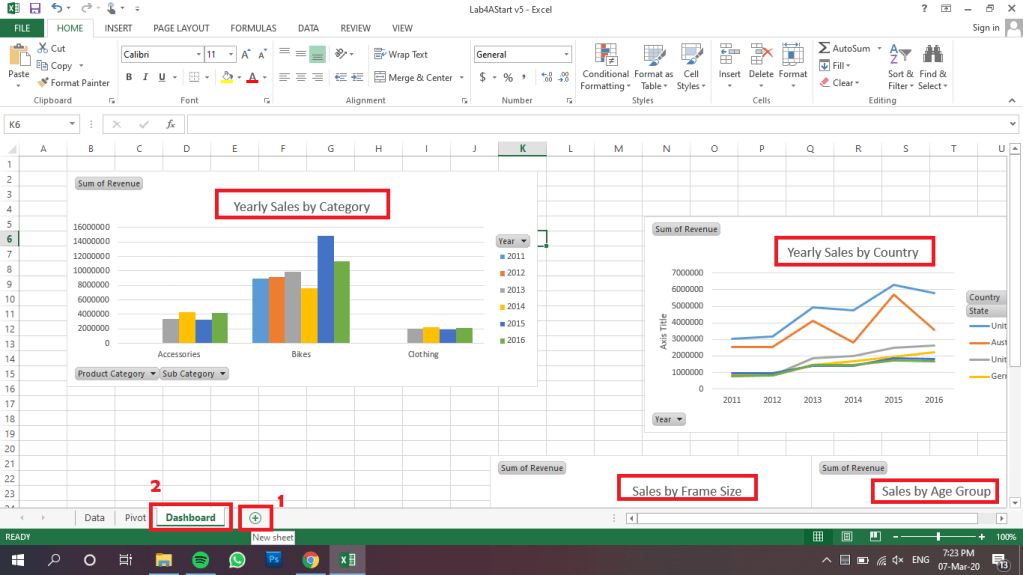Toggle Italic formatting
The image size is (1023, 575).
tap(146, 78)
